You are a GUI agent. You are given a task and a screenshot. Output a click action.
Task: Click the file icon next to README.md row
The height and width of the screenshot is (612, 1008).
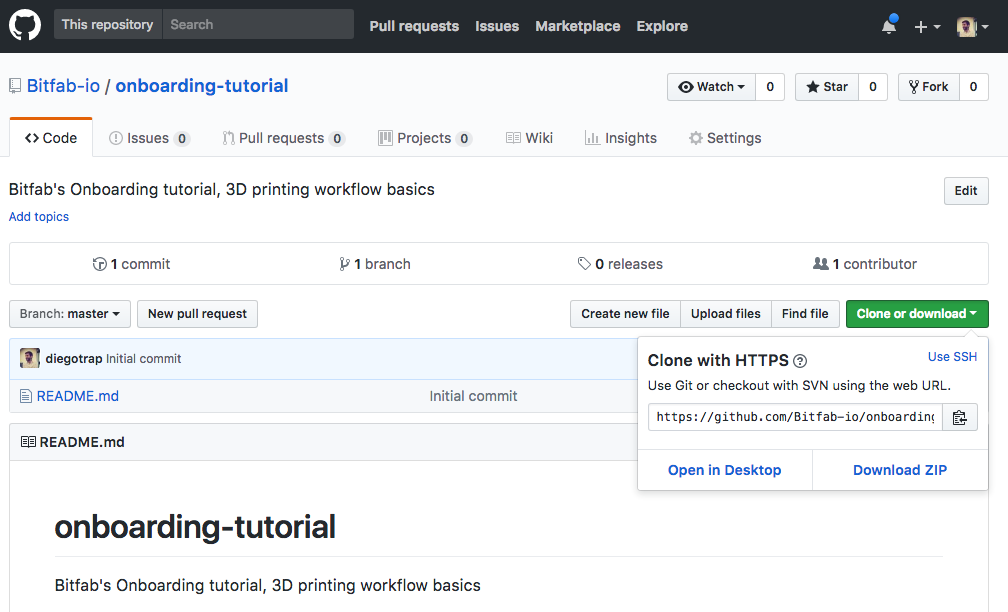pos(26,396)
